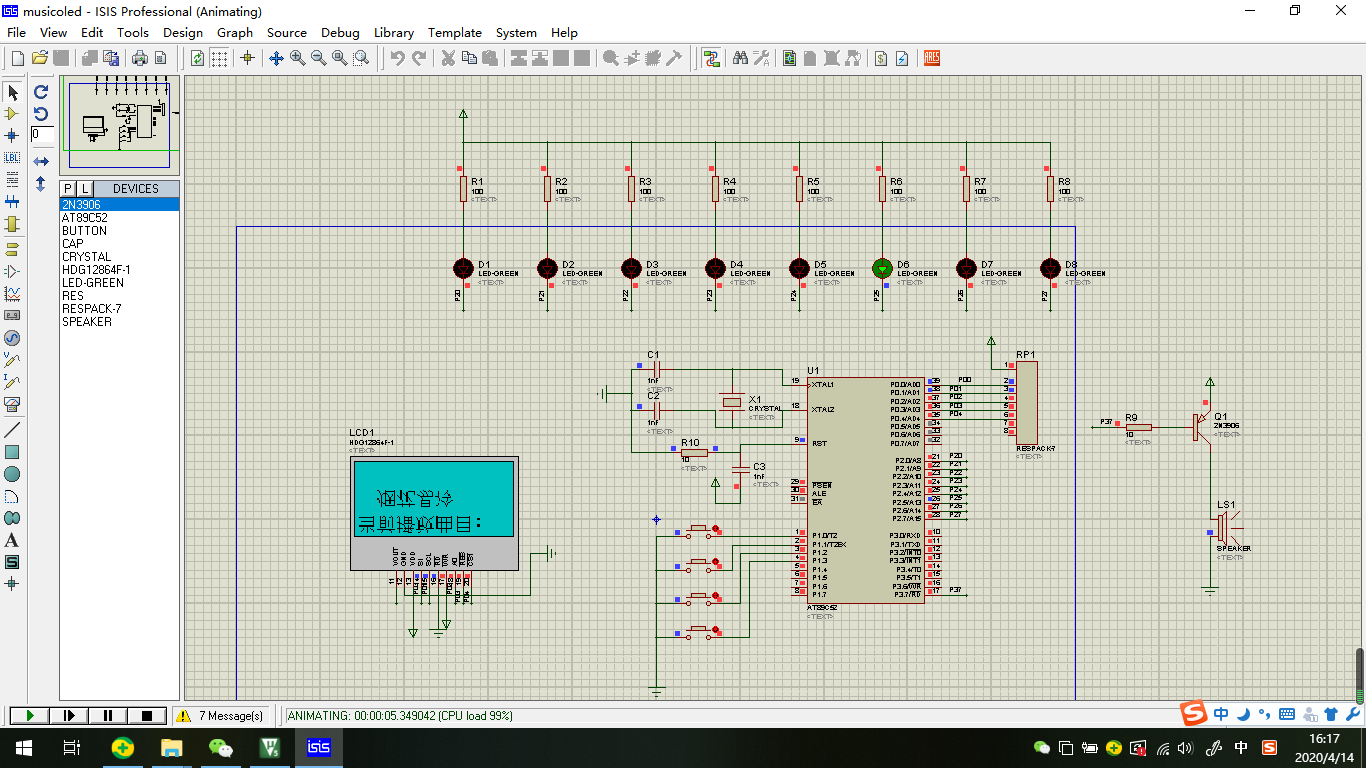Screen dimensions: 1366x768
Task: Choose the 2D Box drawing tool
Action: pyautogui.click(x=13, y=452)
